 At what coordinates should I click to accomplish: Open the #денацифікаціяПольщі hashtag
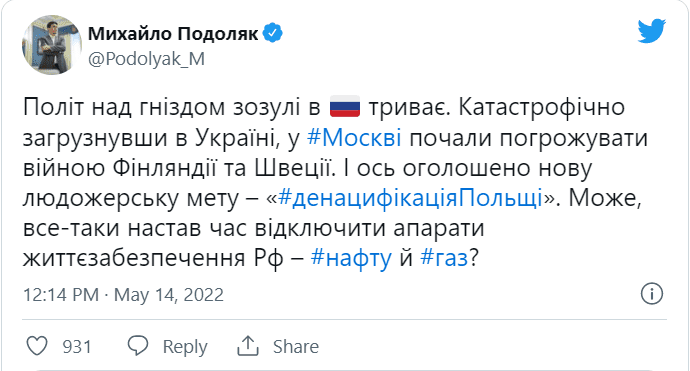(x=410, y=198)
